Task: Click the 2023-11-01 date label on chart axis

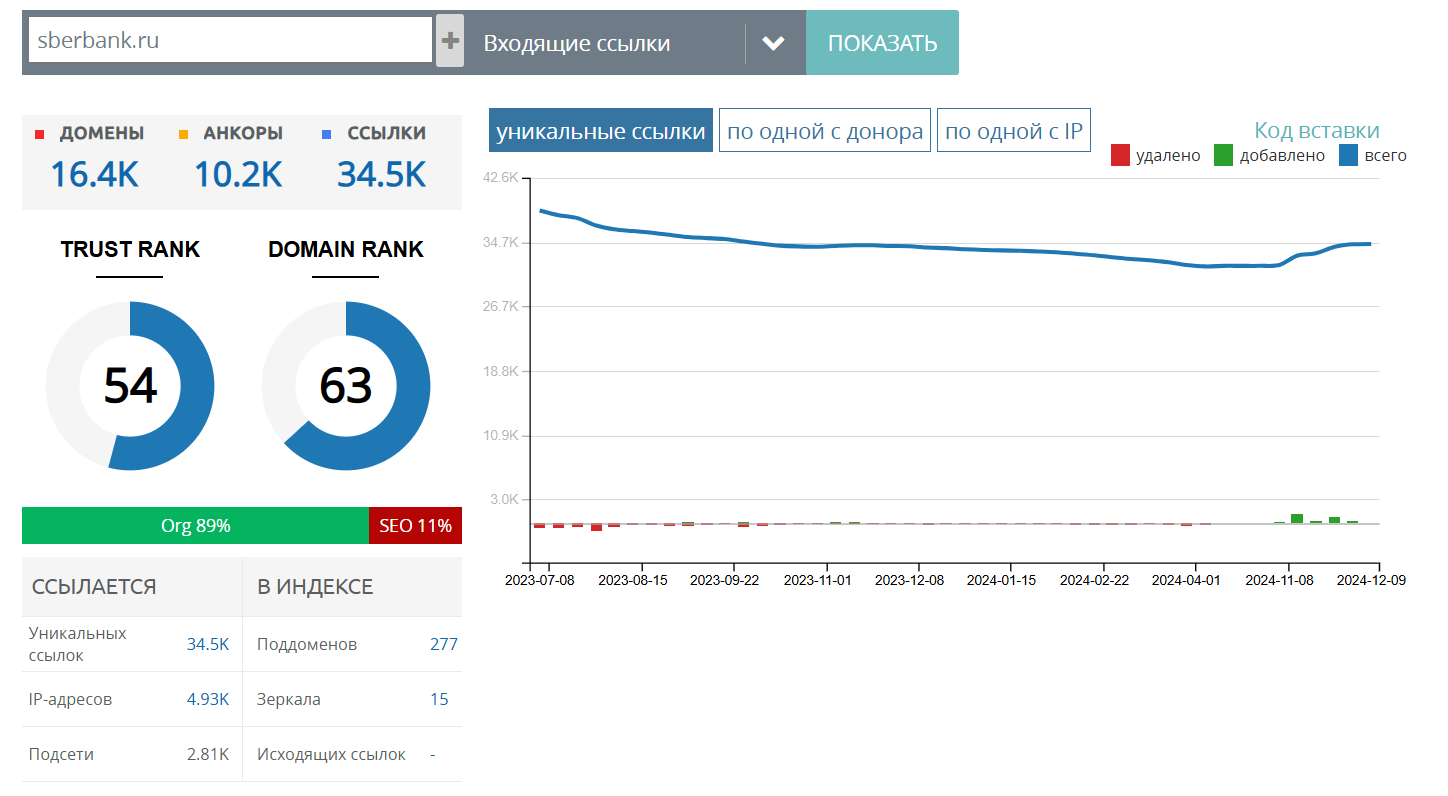Action: coord(818,580)
